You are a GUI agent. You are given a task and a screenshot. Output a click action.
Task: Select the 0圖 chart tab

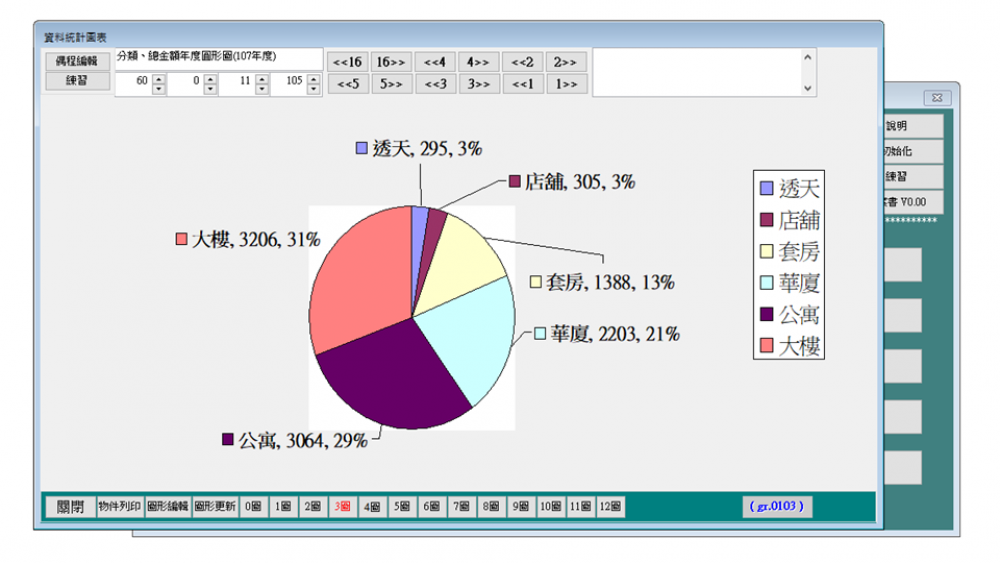[252, 507]
